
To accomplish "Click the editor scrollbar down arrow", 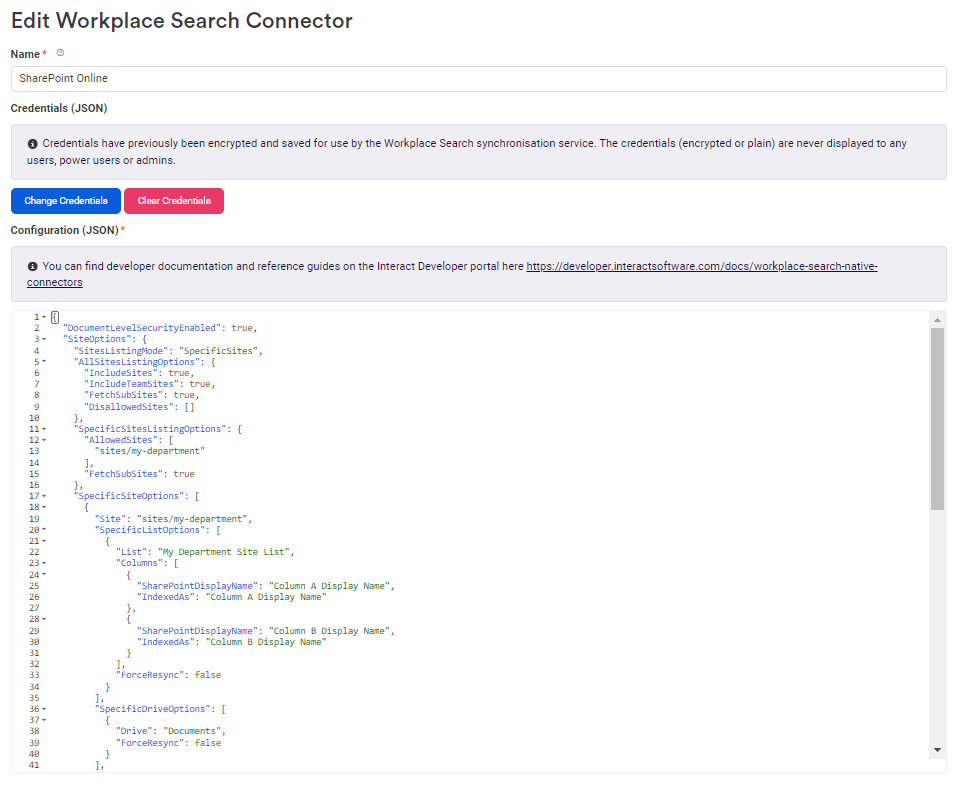I will [x=937, y=749].
